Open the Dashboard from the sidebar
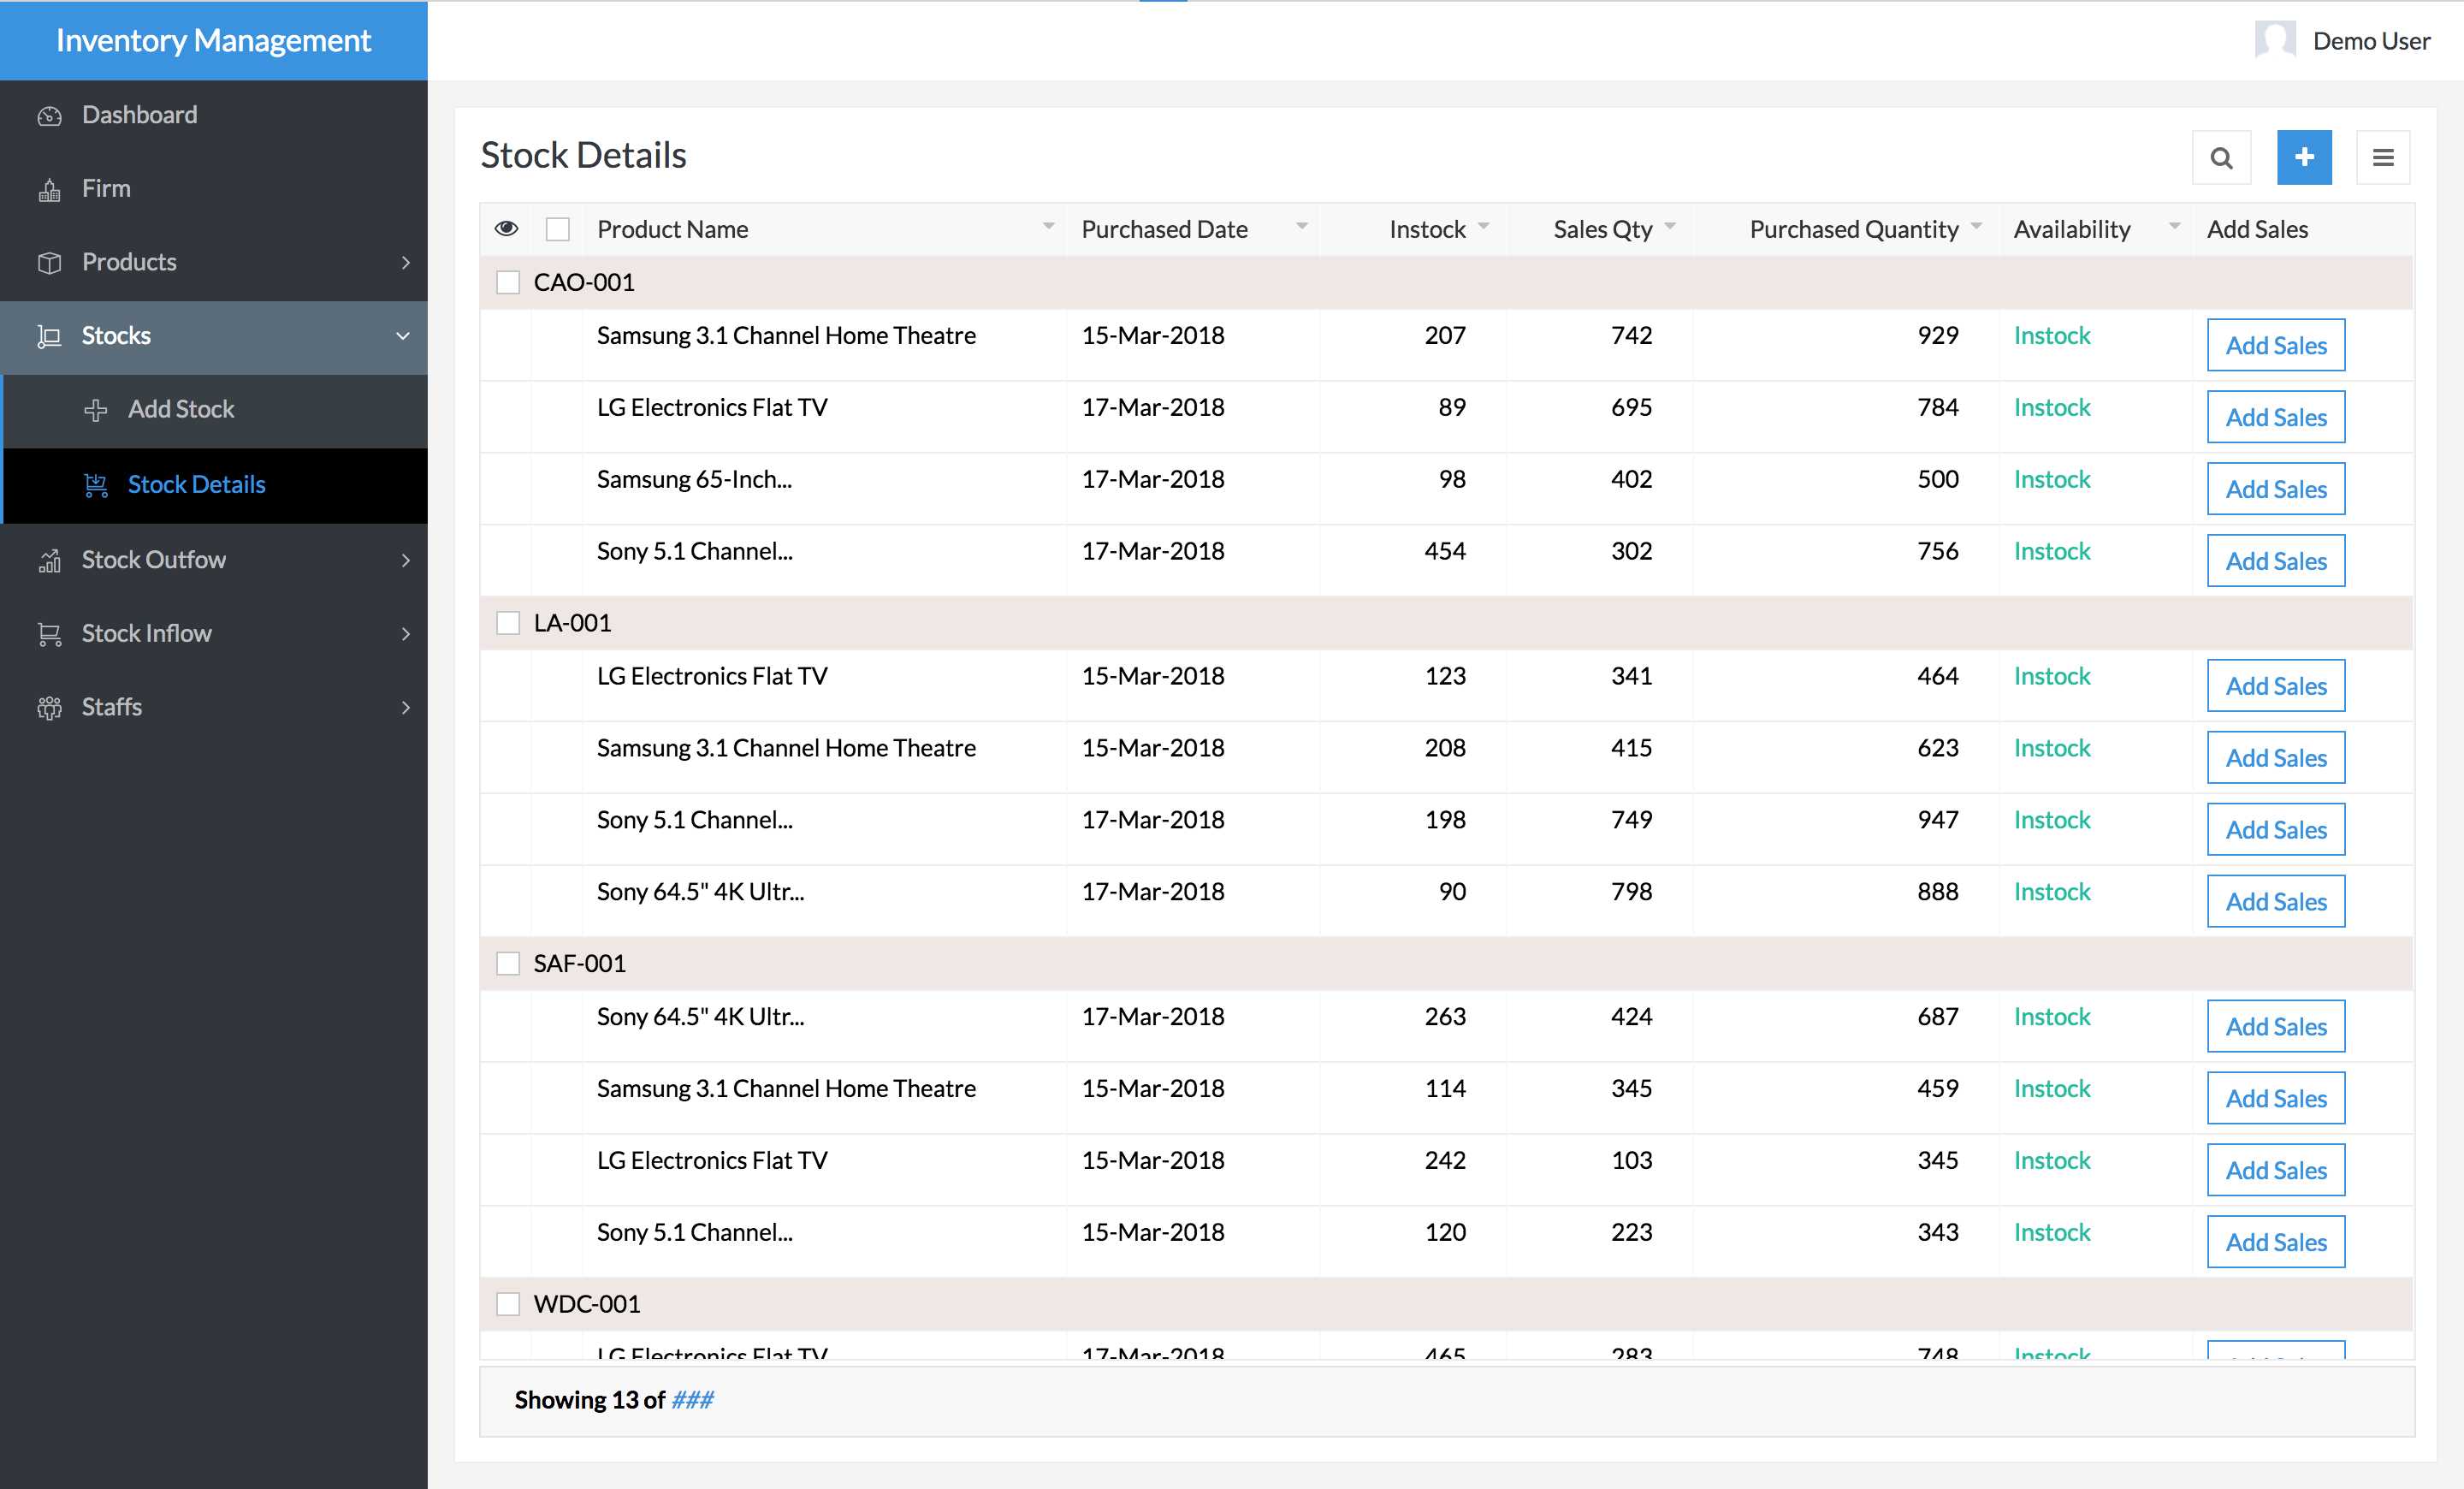 pyautogui.click(x=139, y=114)
